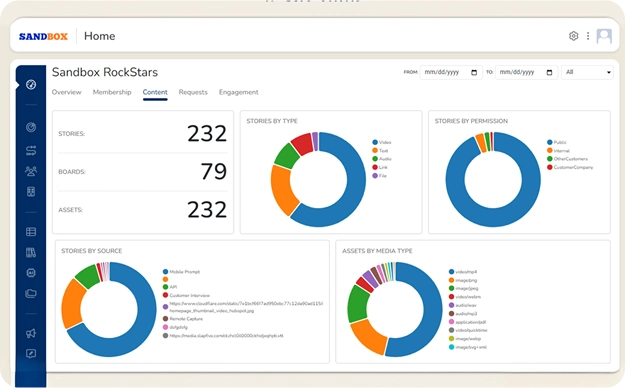This screenshot has height=388, width=625.
Task: Click the ASSETS BY MEDIA TYPE title
Action: 377,251
